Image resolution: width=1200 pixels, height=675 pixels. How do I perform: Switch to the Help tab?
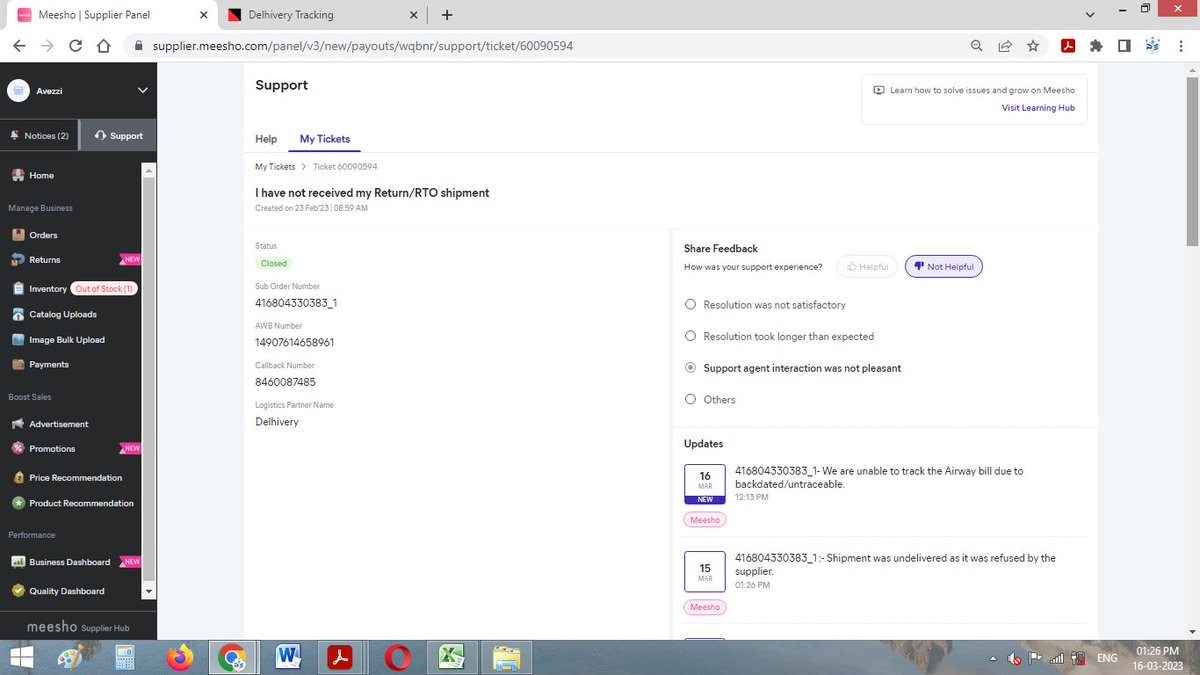pyautogui.click(x=266, y=139)
